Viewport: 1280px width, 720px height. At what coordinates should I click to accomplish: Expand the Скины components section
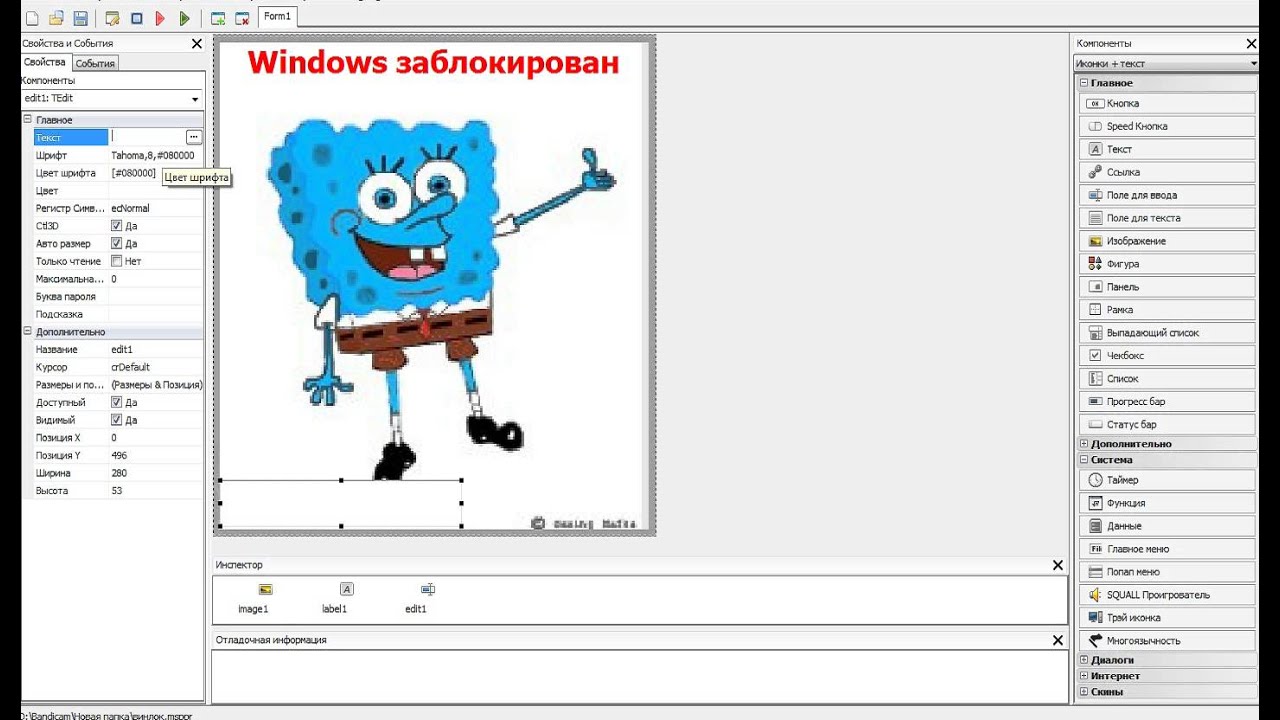click(x=1084, y=692)
